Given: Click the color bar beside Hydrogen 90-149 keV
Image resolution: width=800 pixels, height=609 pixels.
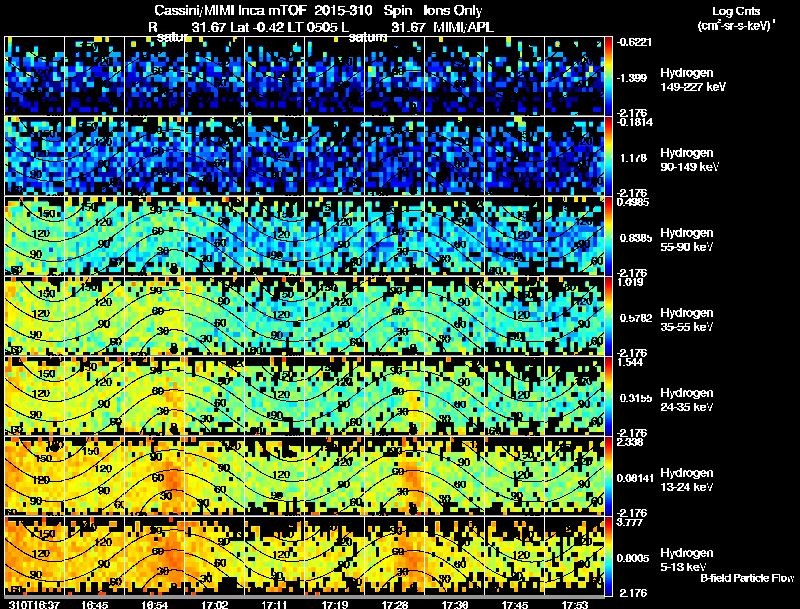Looking at the screenshot, I should [609, 156].
